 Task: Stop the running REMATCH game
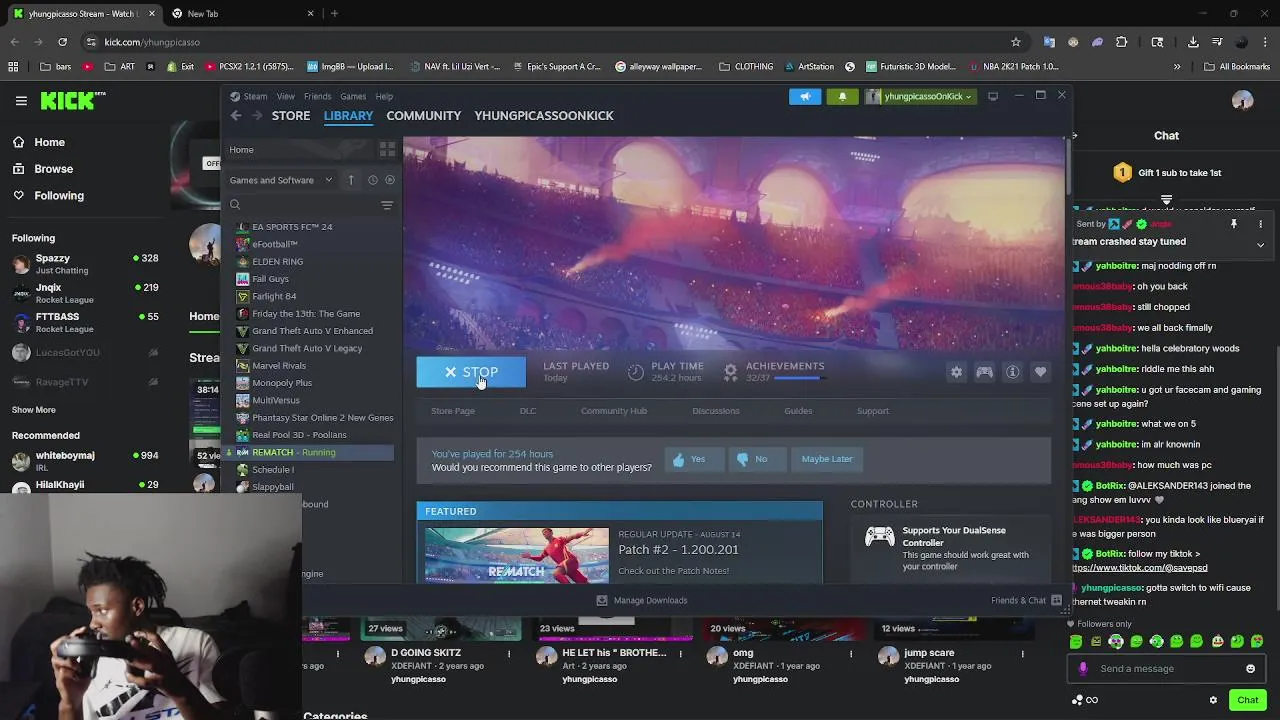[471, 372]
